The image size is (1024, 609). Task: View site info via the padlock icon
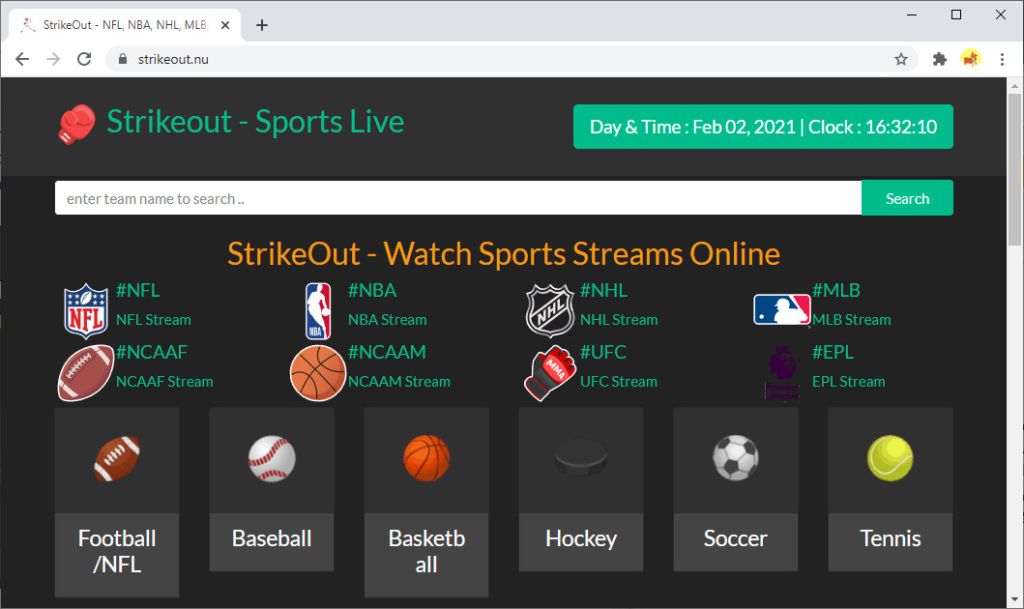point(123,59)
